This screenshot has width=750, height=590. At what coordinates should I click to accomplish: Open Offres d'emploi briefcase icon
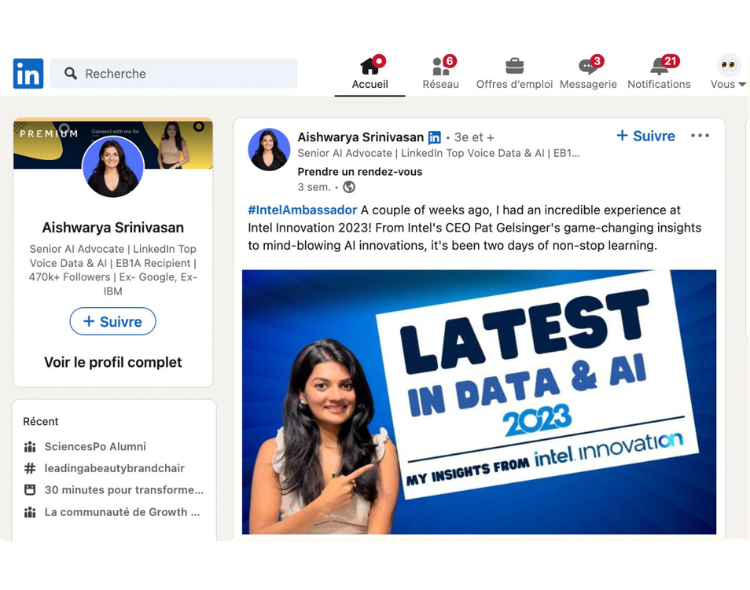pyautogui.click(x=514, y=67)
